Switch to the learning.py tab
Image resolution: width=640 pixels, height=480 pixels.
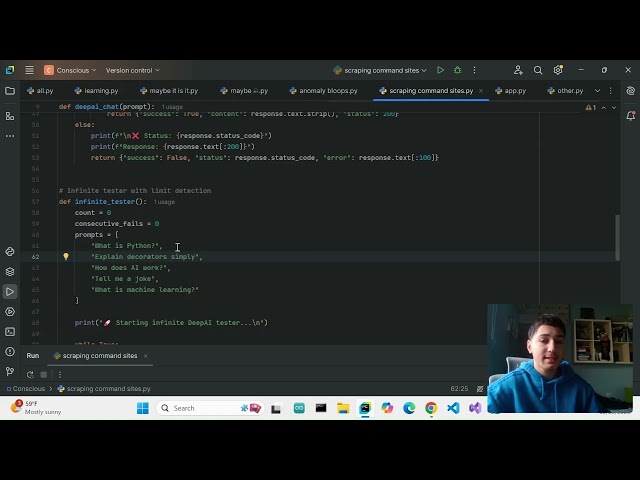tap(96, 91)
